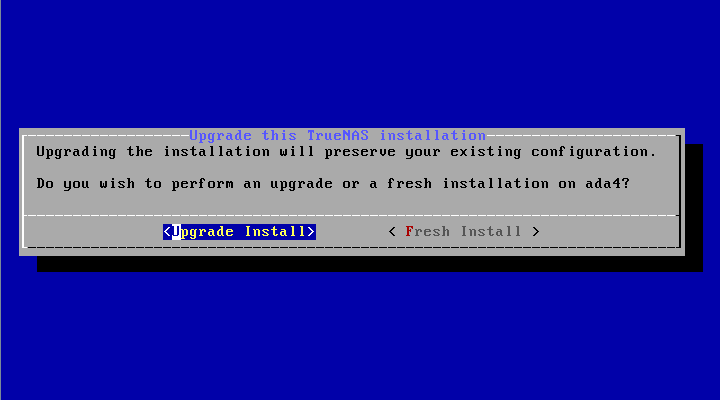Click the words 'fresh installation' in the question
The image size is (720, 400).
(x=468, y=184)
